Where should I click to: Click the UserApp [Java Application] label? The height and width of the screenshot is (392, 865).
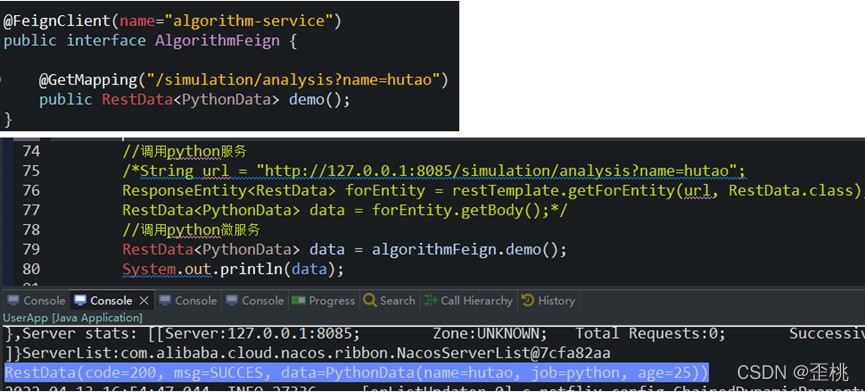click(x=73, y=318)
